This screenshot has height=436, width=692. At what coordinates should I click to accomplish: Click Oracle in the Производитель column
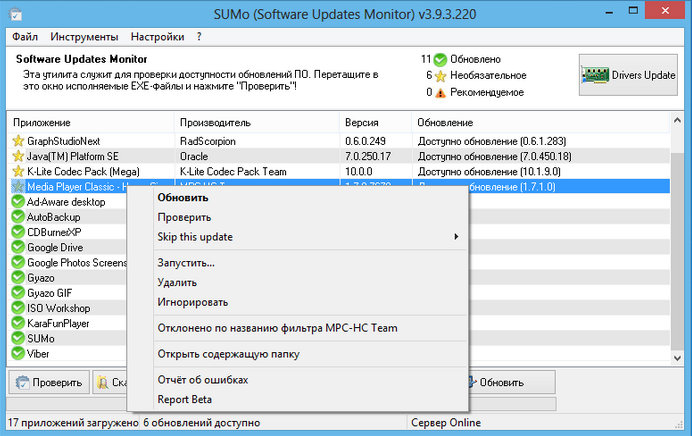tap(194, 156)
